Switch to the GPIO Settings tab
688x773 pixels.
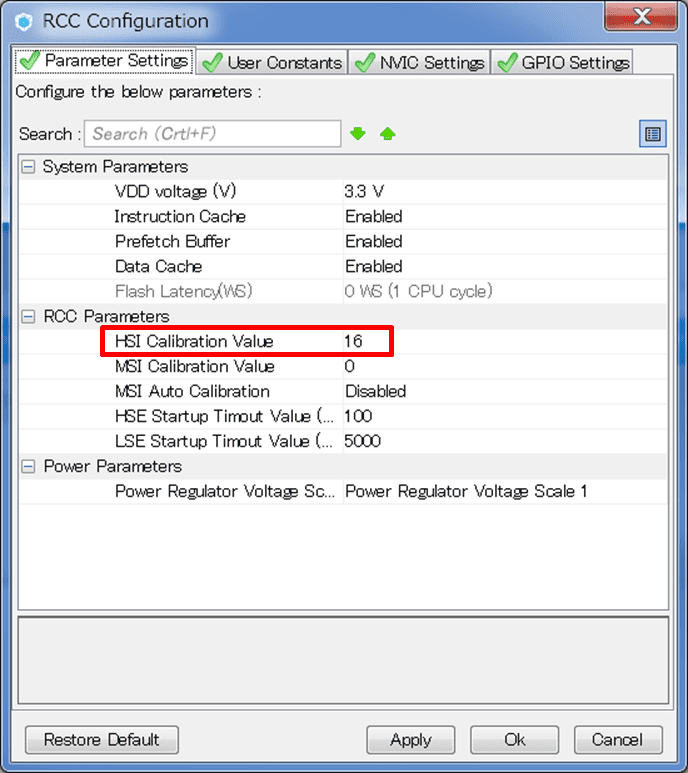coord(563,62)
